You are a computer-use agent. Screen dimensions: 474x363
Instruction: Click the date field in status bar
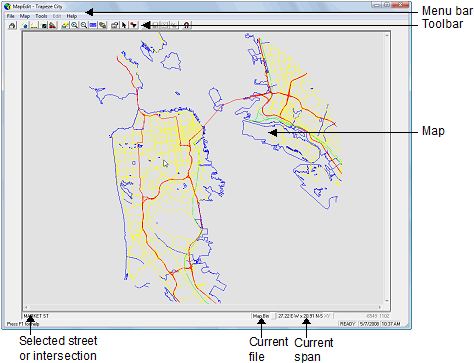click(369, 324)
